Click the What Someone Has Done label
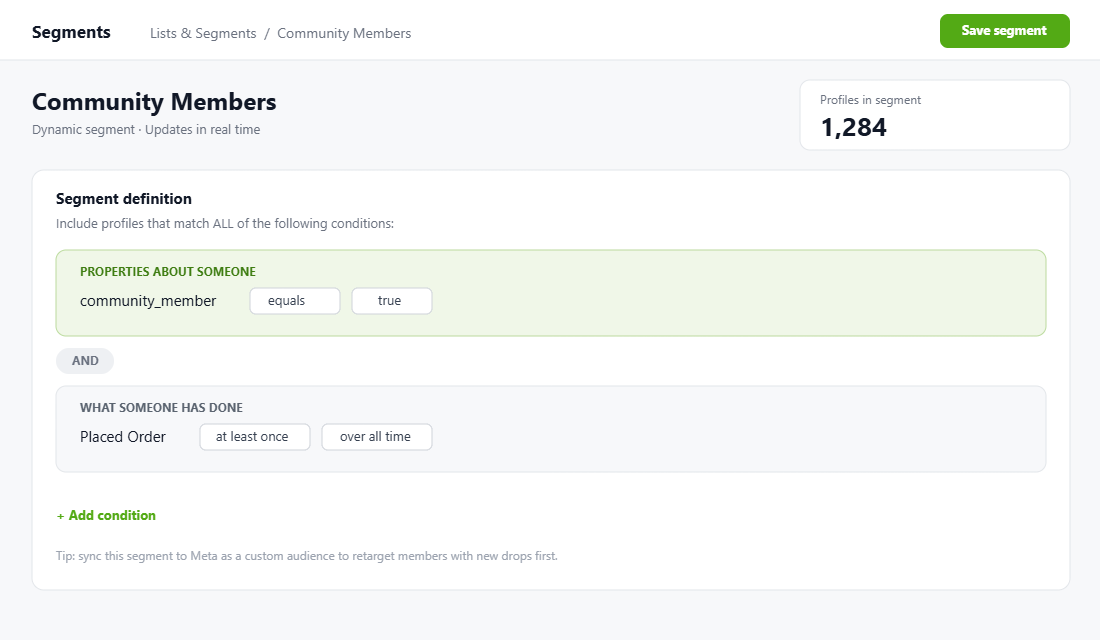Image resolution: width=1100 pixels, height=640 pixels. point(161,408)
